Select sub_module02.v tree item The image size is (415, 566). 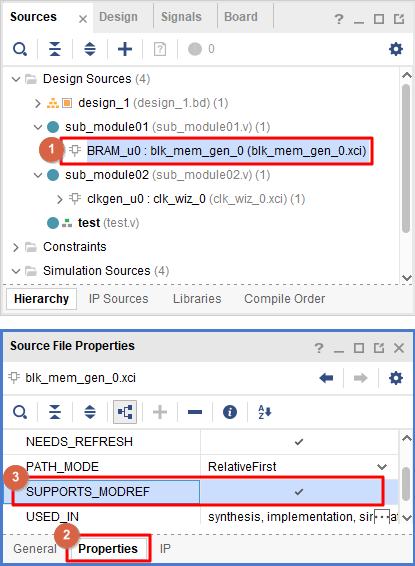(167, 175)
